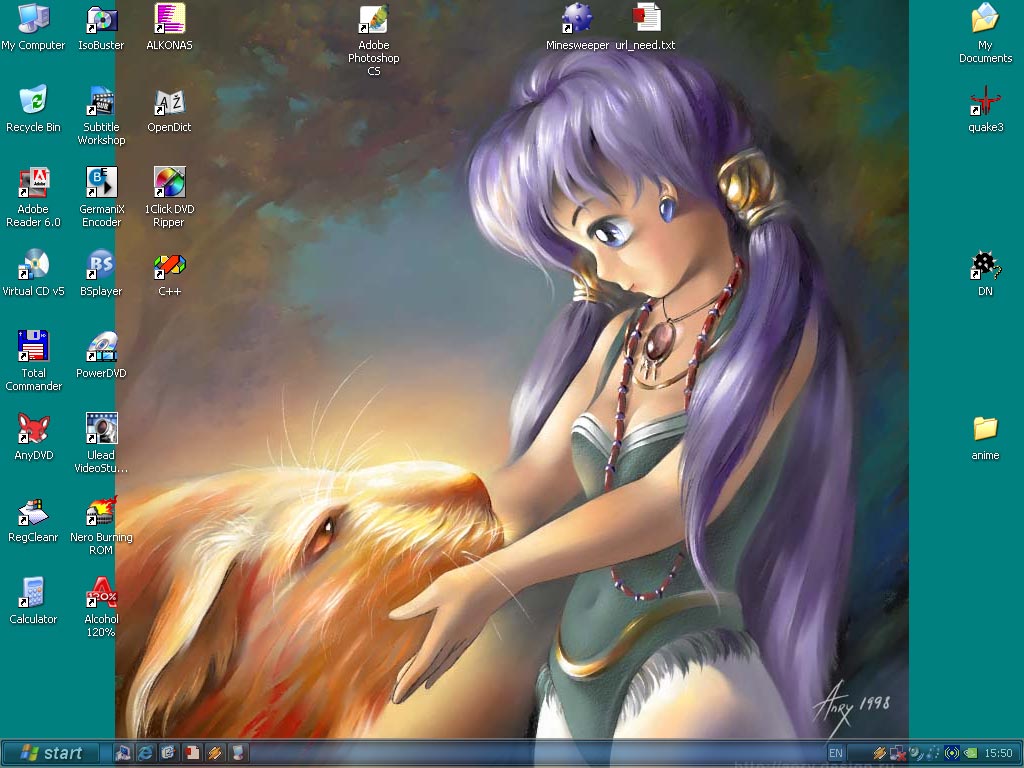The width and height of the screenshot is (1024, 768).
Task: Open the Adobe Photoshop CS shortcut
Action: click(373, 20)
